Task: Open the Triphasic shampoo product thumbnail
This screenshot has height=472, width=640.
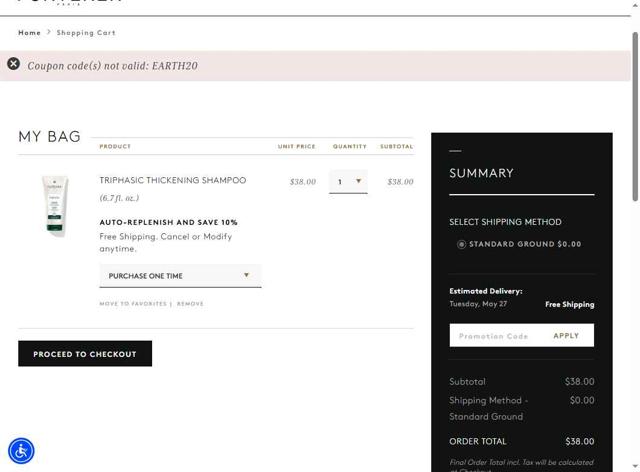Action: point(55,206)
